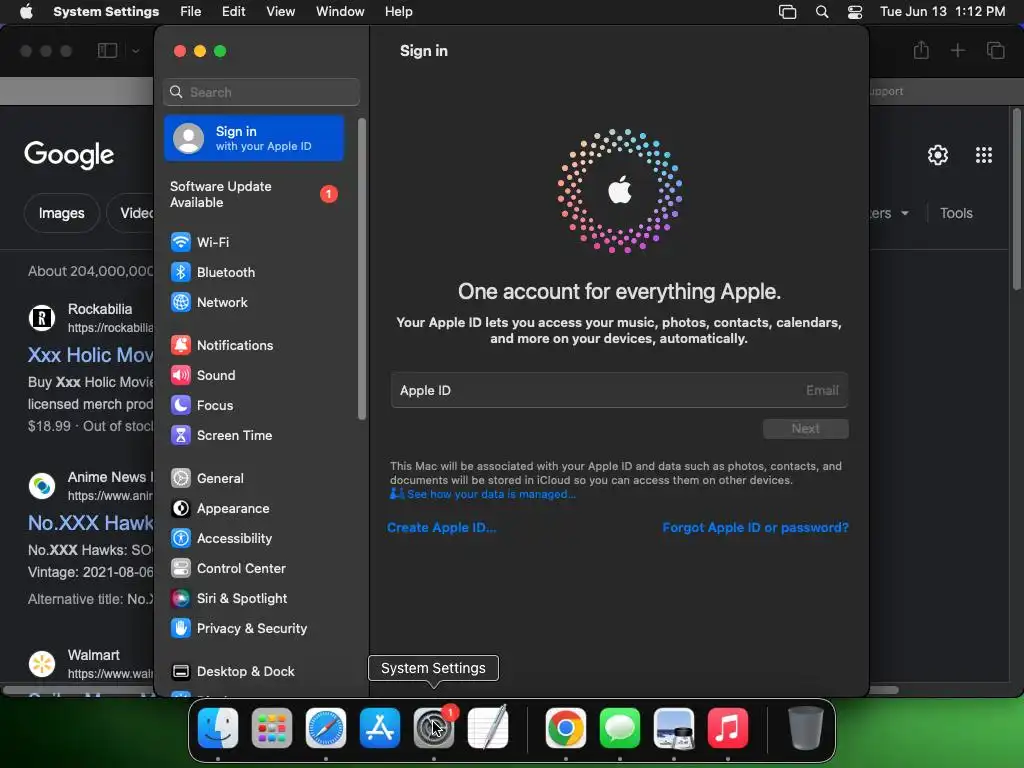The image size is (1024, 768).
Task: Open Launchpad from the Dock
Action: click(272, 728)
